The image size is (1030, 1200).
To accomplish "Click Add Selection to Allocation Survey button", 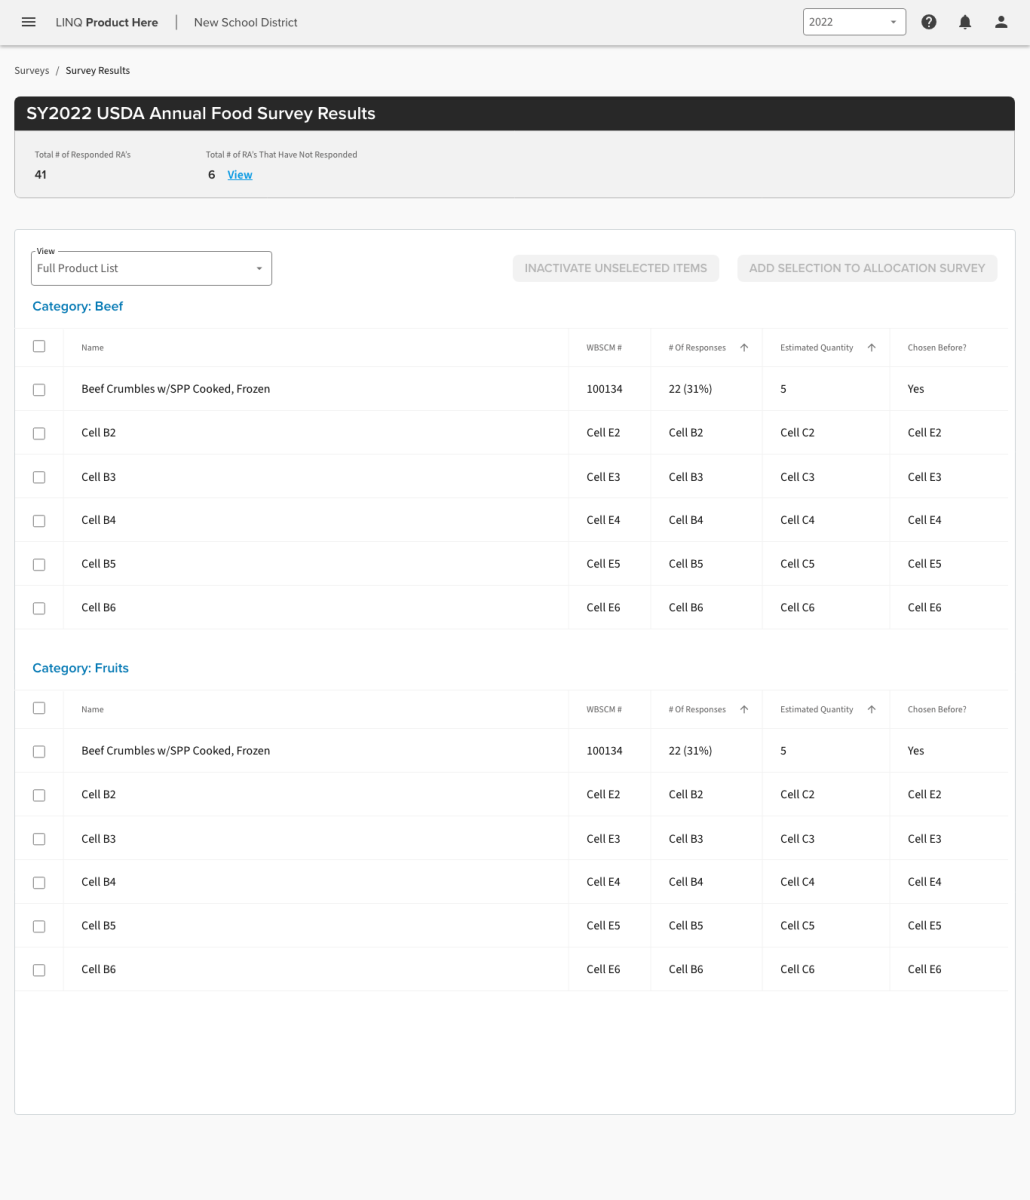I will [x=867, y=268].
